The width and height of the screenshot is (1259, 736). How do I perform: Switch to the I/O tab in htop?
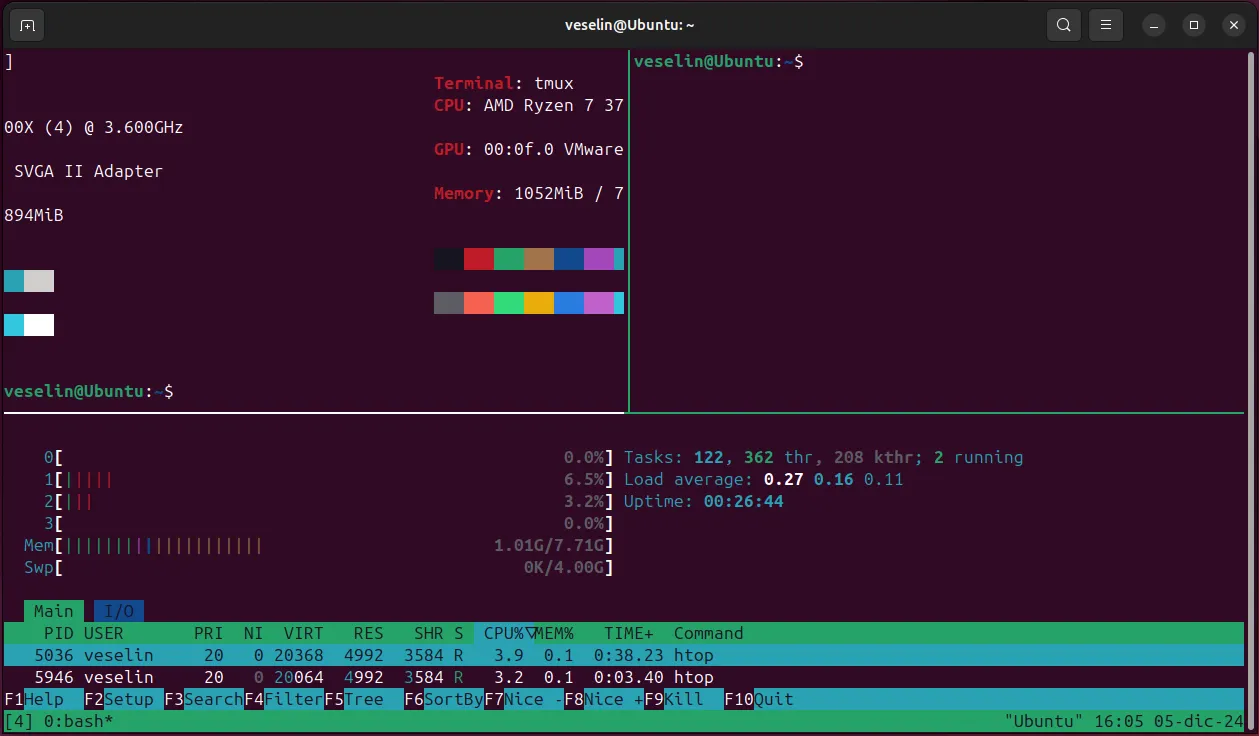pos(119,610)
